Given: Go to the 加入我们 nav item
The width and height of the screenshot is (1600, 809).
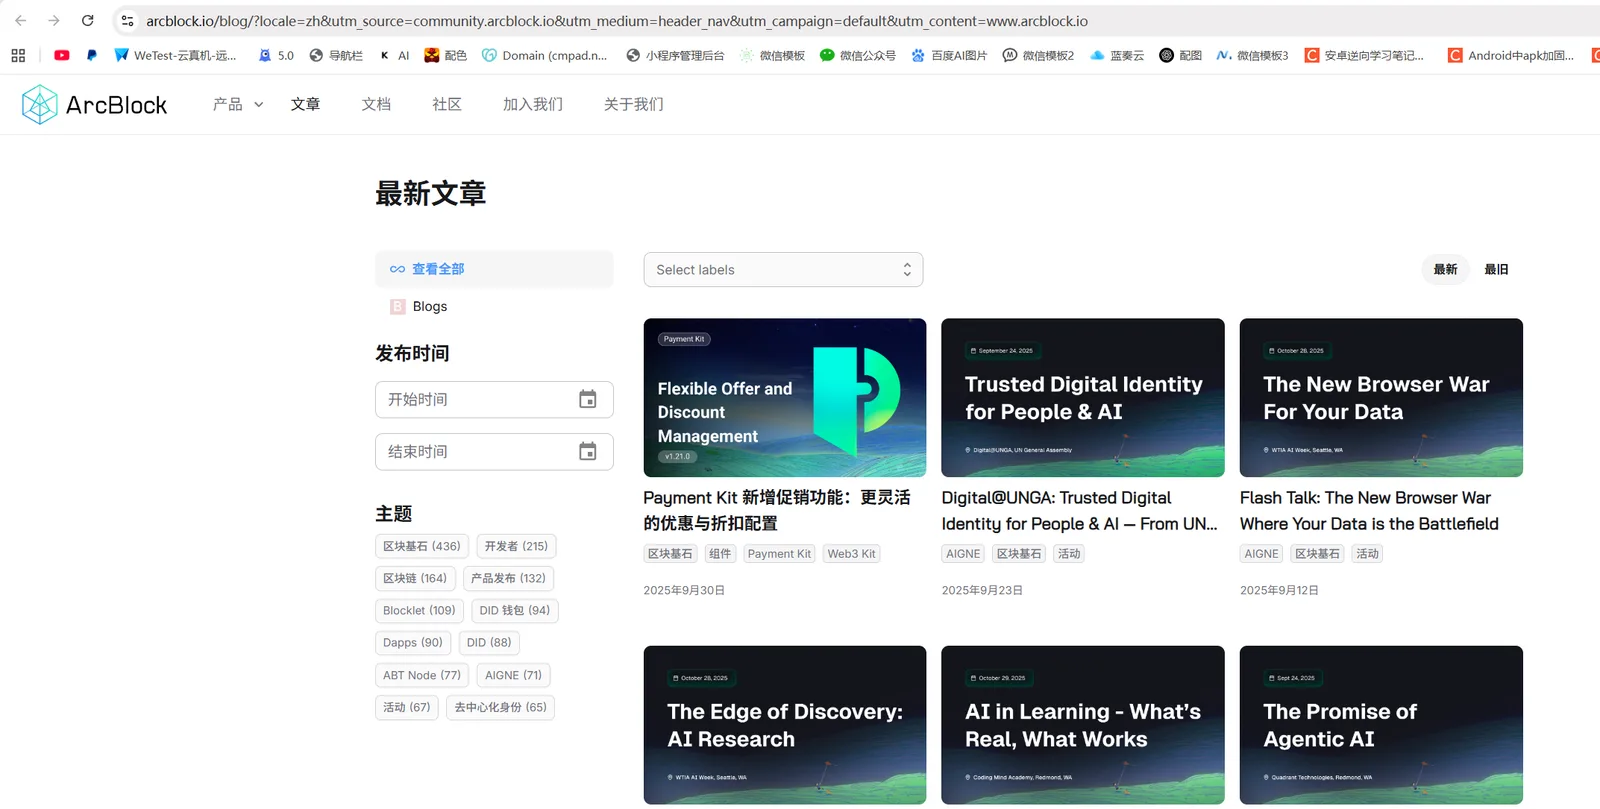Looking at the screenshot, I should [x=533, y=104].
